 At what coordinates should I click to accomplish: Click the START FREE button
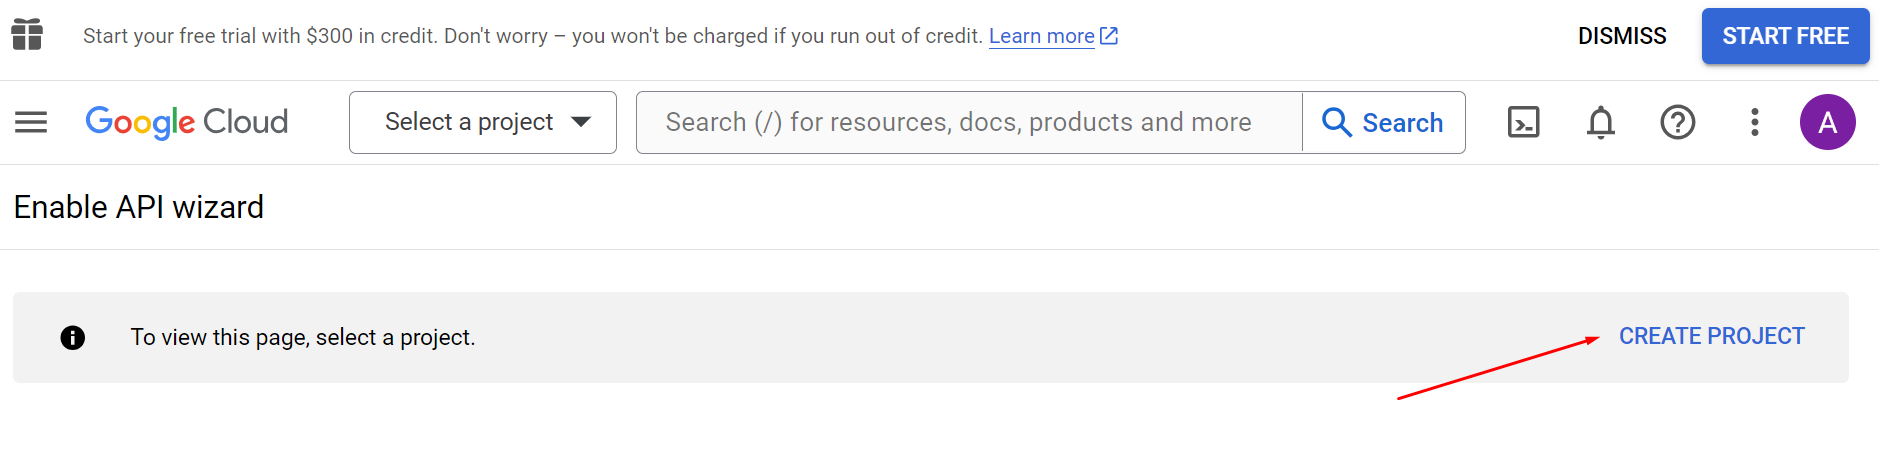1785,36
